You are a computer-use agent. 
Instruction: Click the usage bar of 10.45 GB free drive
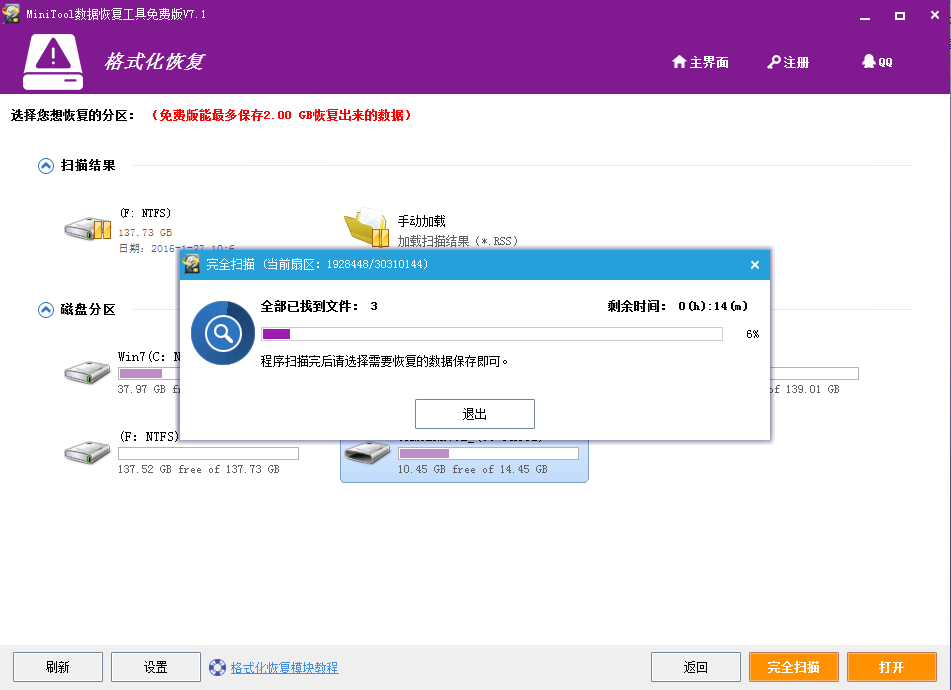coord(488,454)
